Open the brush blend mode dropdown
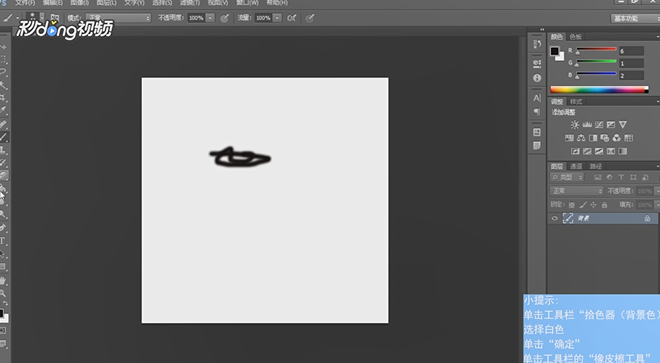 118,18
